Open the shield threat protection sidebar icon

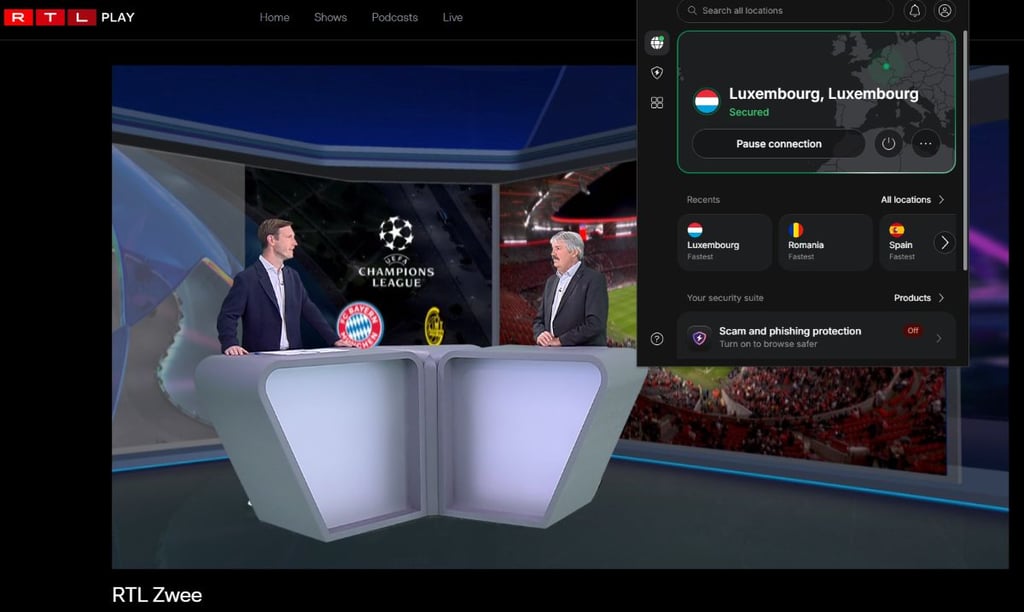657,72
